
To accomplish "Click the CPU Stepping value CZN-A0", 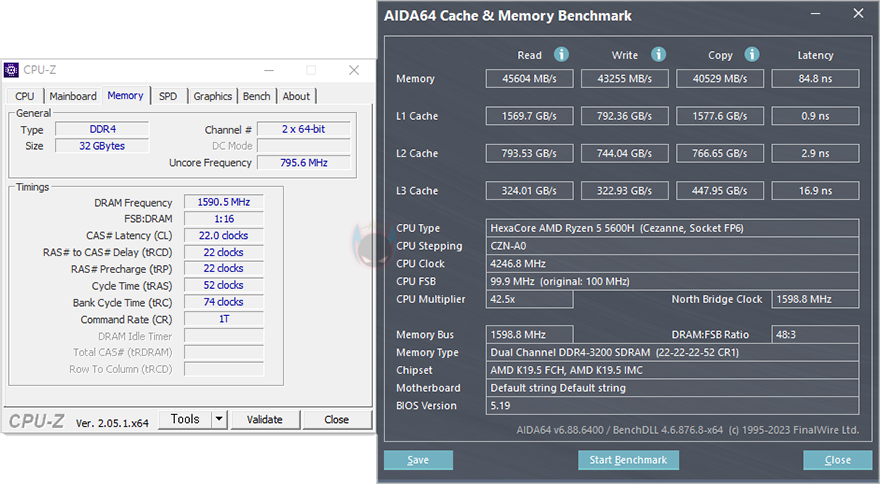I will (x=672, y=246).
